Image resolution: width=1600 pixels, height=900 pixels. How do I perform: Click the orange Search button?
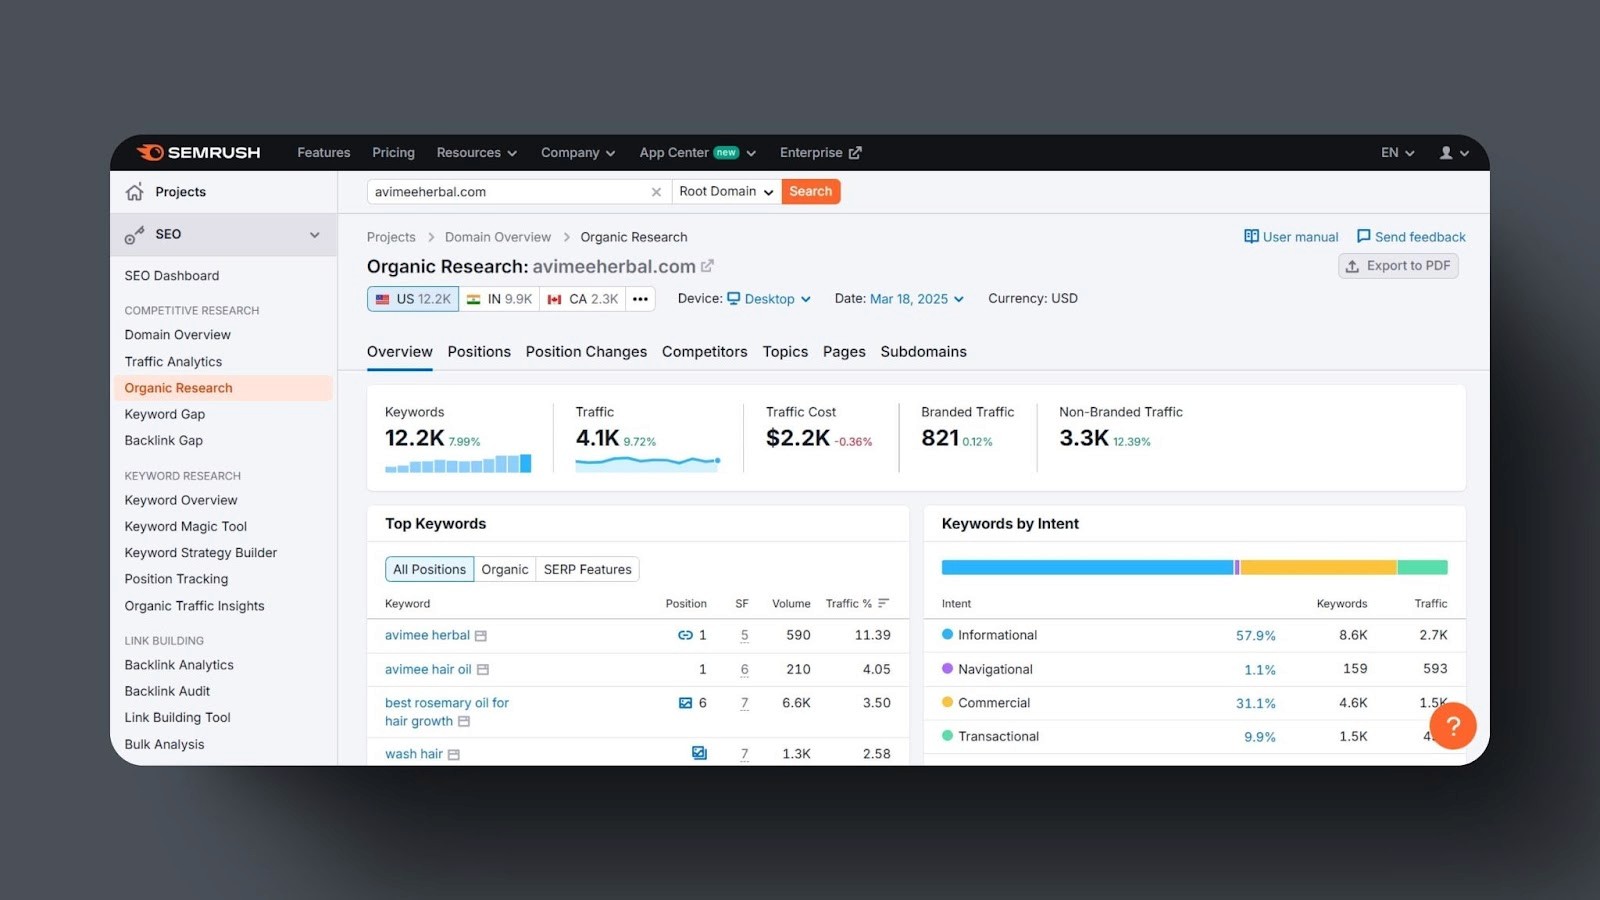click(811, 192)
